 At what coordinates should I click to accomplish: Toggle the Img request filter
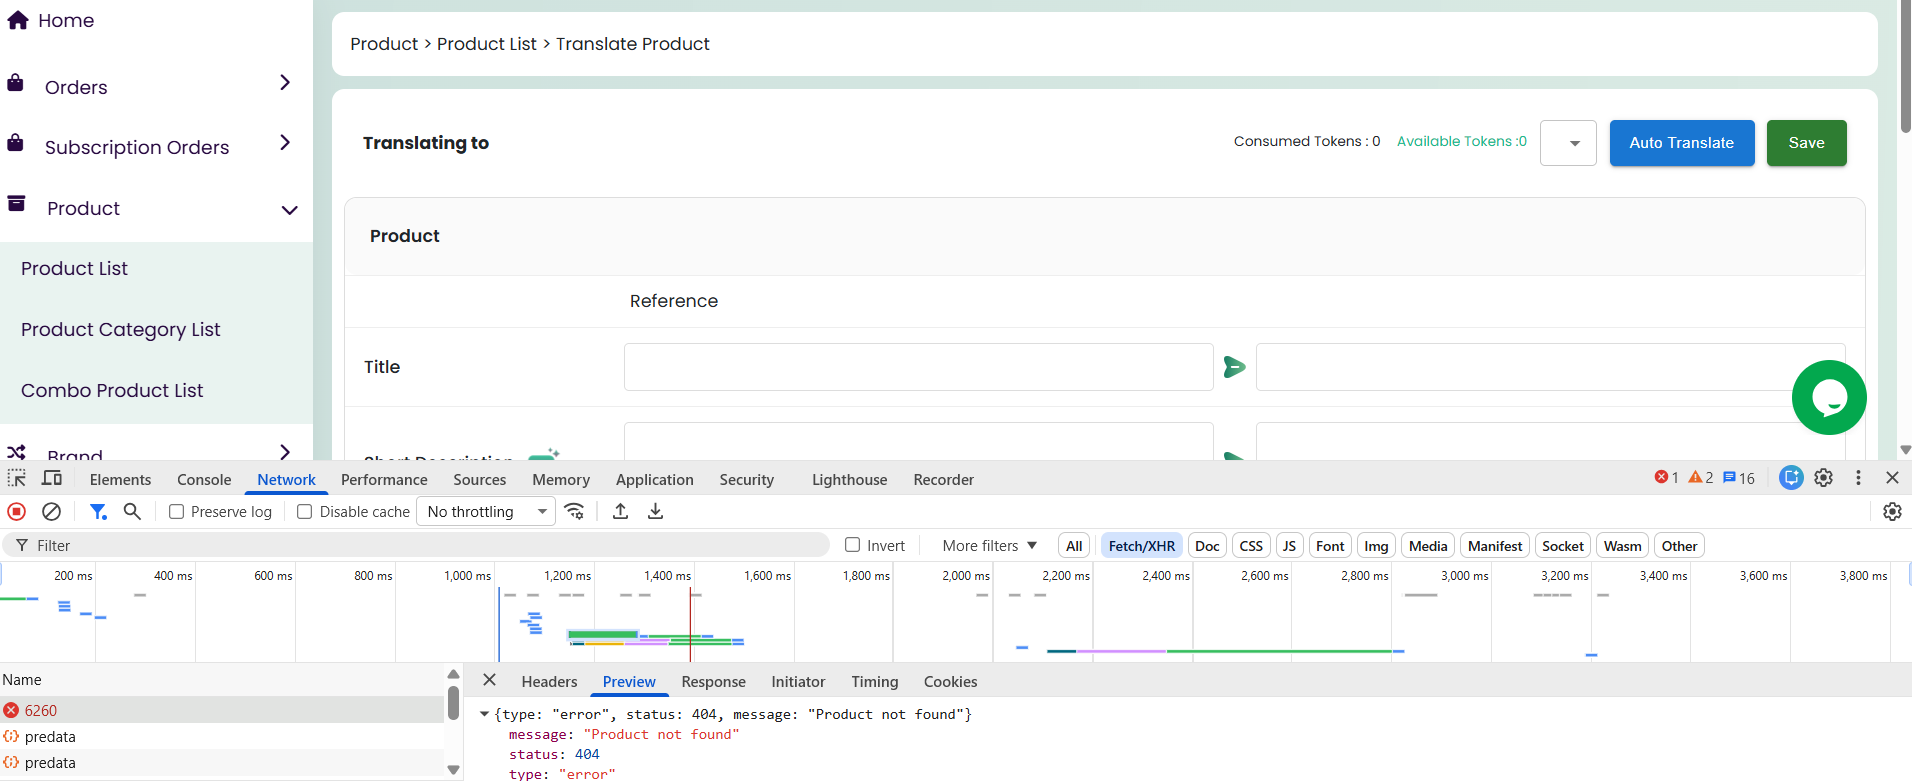(x=1376, y=546)
